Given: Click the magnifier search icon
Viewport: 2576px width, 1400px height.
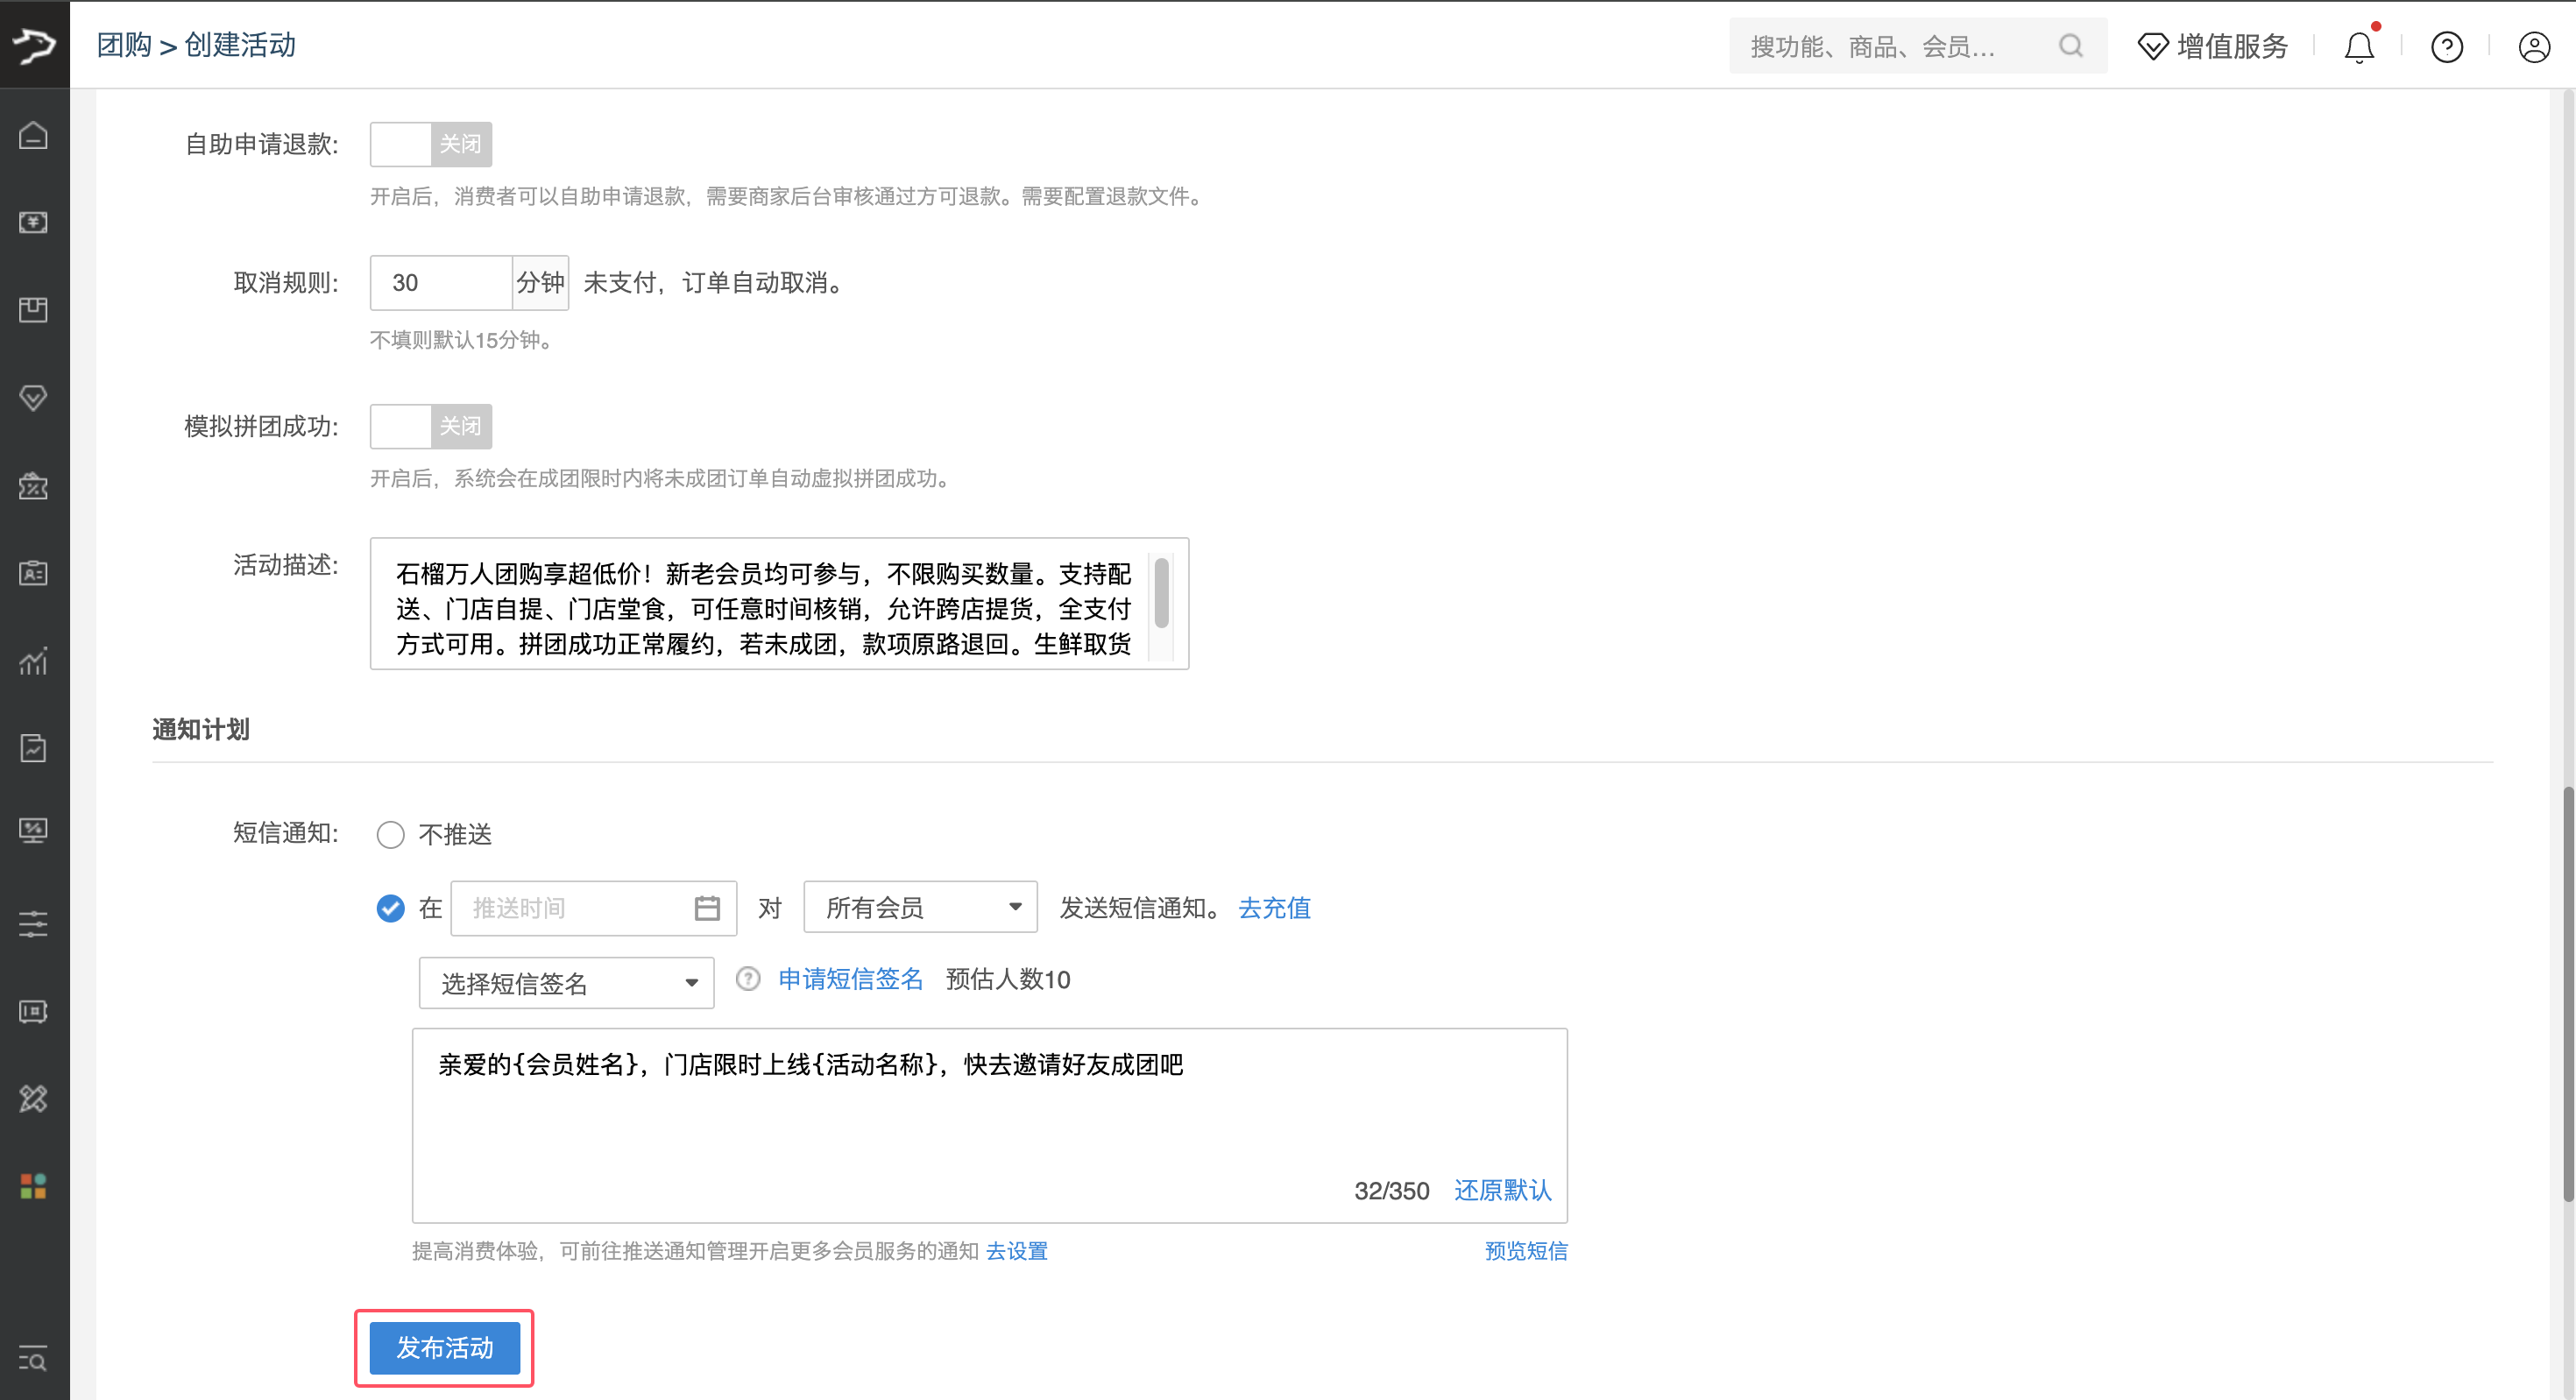Looking at the screenshot, I should click(x=2071, y=46).
